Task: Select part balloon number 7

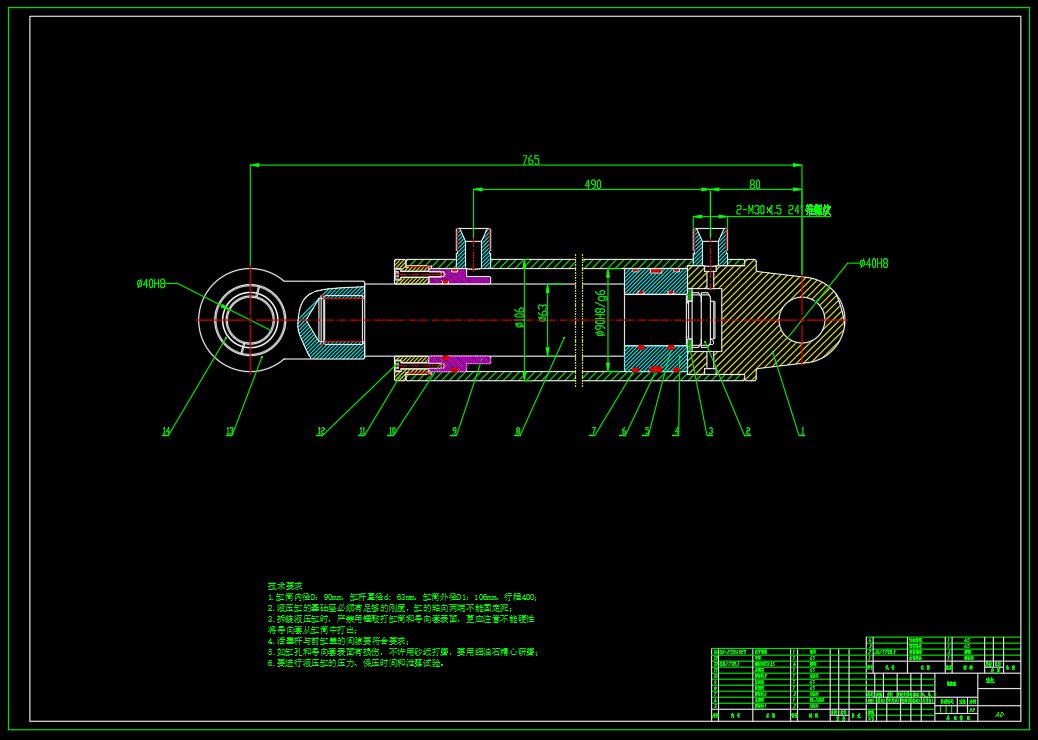Action: click(x=594, y=432)
